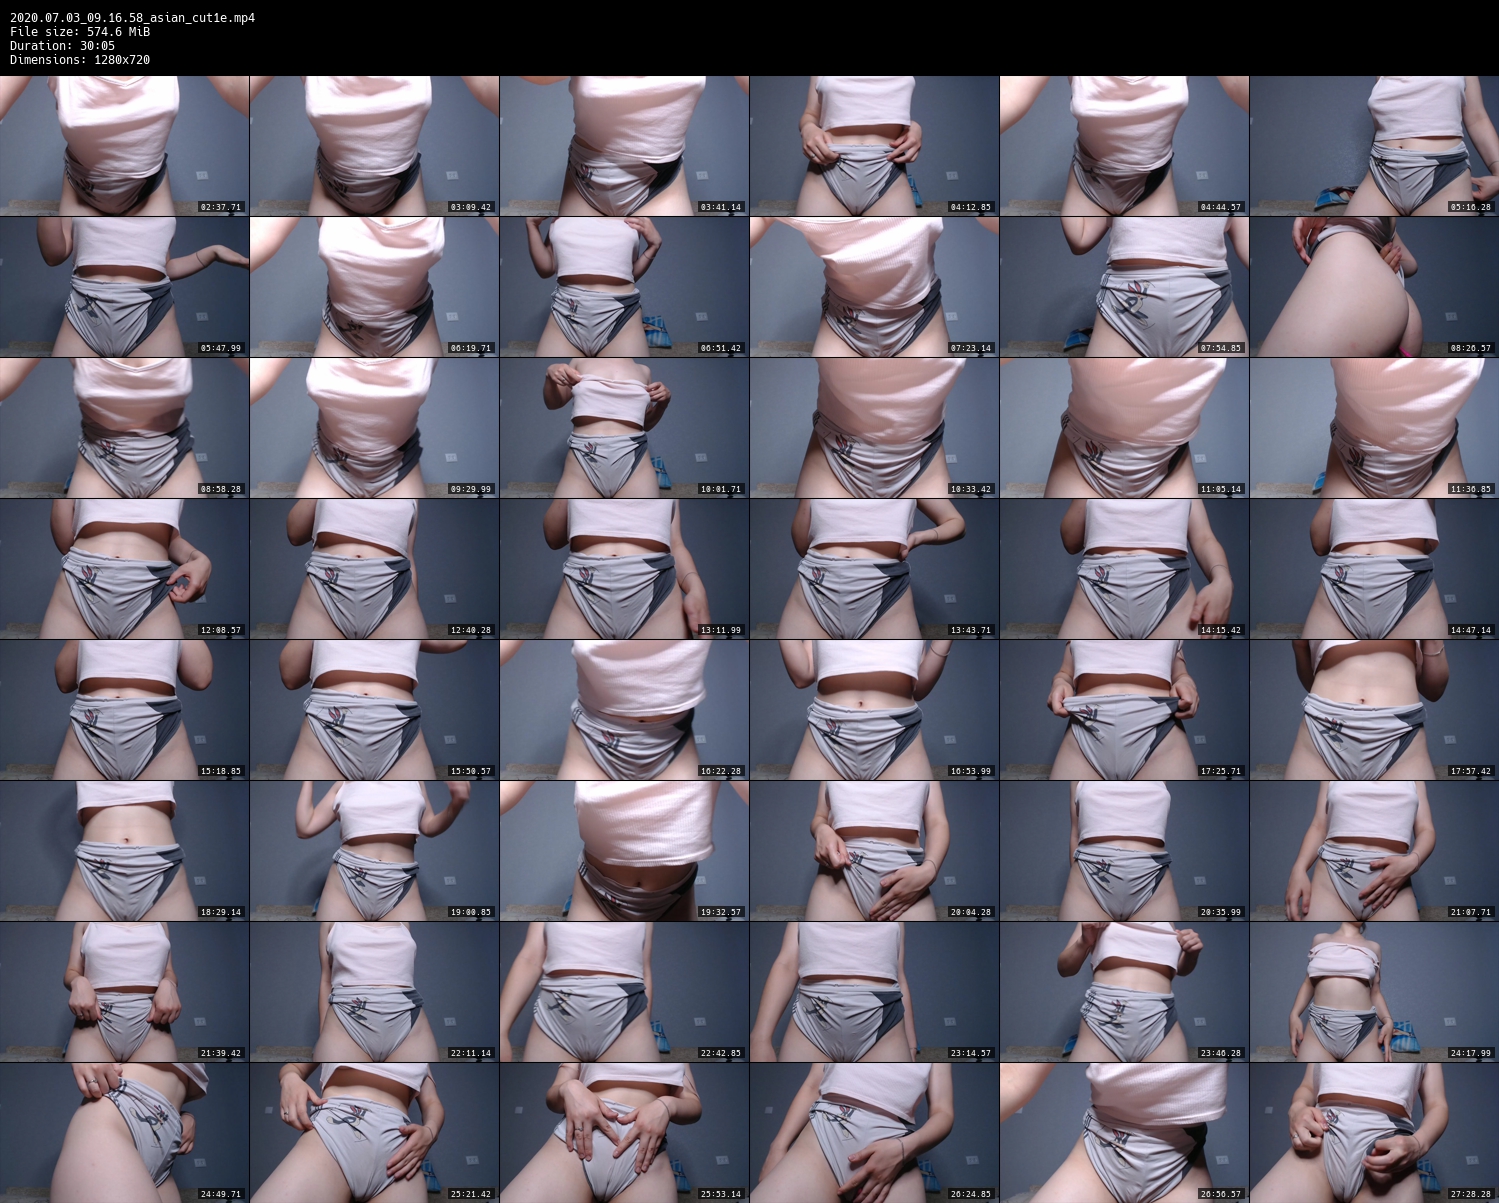Click the frame timestamped 12:08.57
Viewport: 1499px width, 1203px height.
(124, 569)
